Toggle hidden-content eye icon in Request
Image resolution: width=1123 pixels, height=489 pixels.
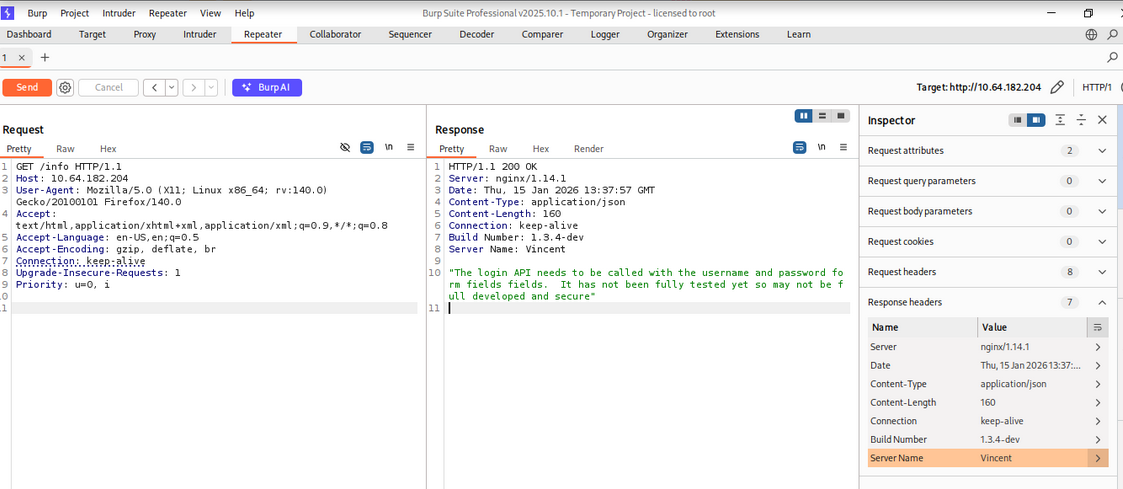pos(345,148)
